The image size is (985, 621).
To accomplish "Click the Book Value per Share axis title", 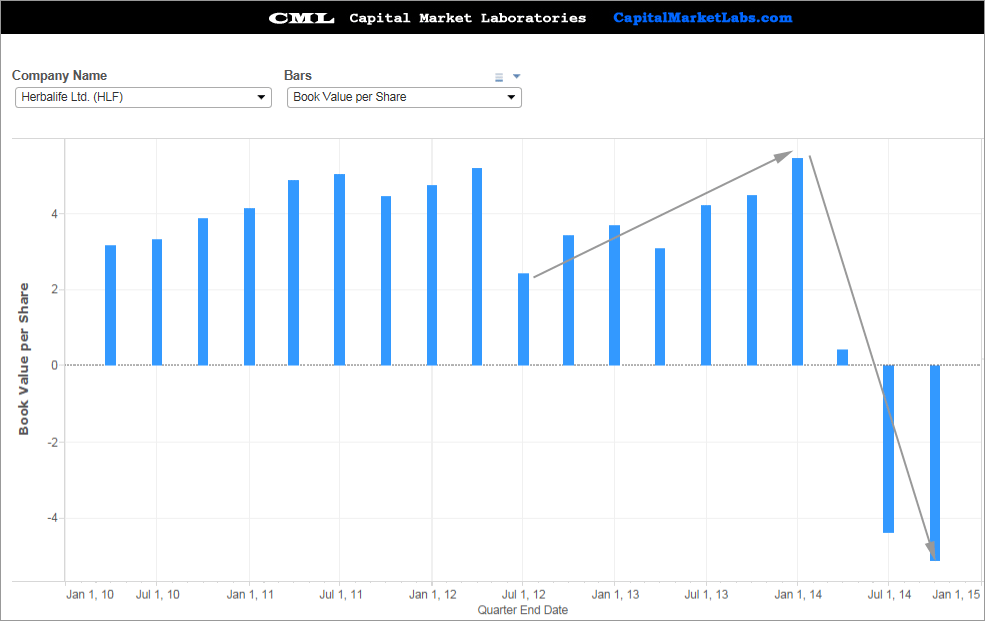I will click(24, 359).
